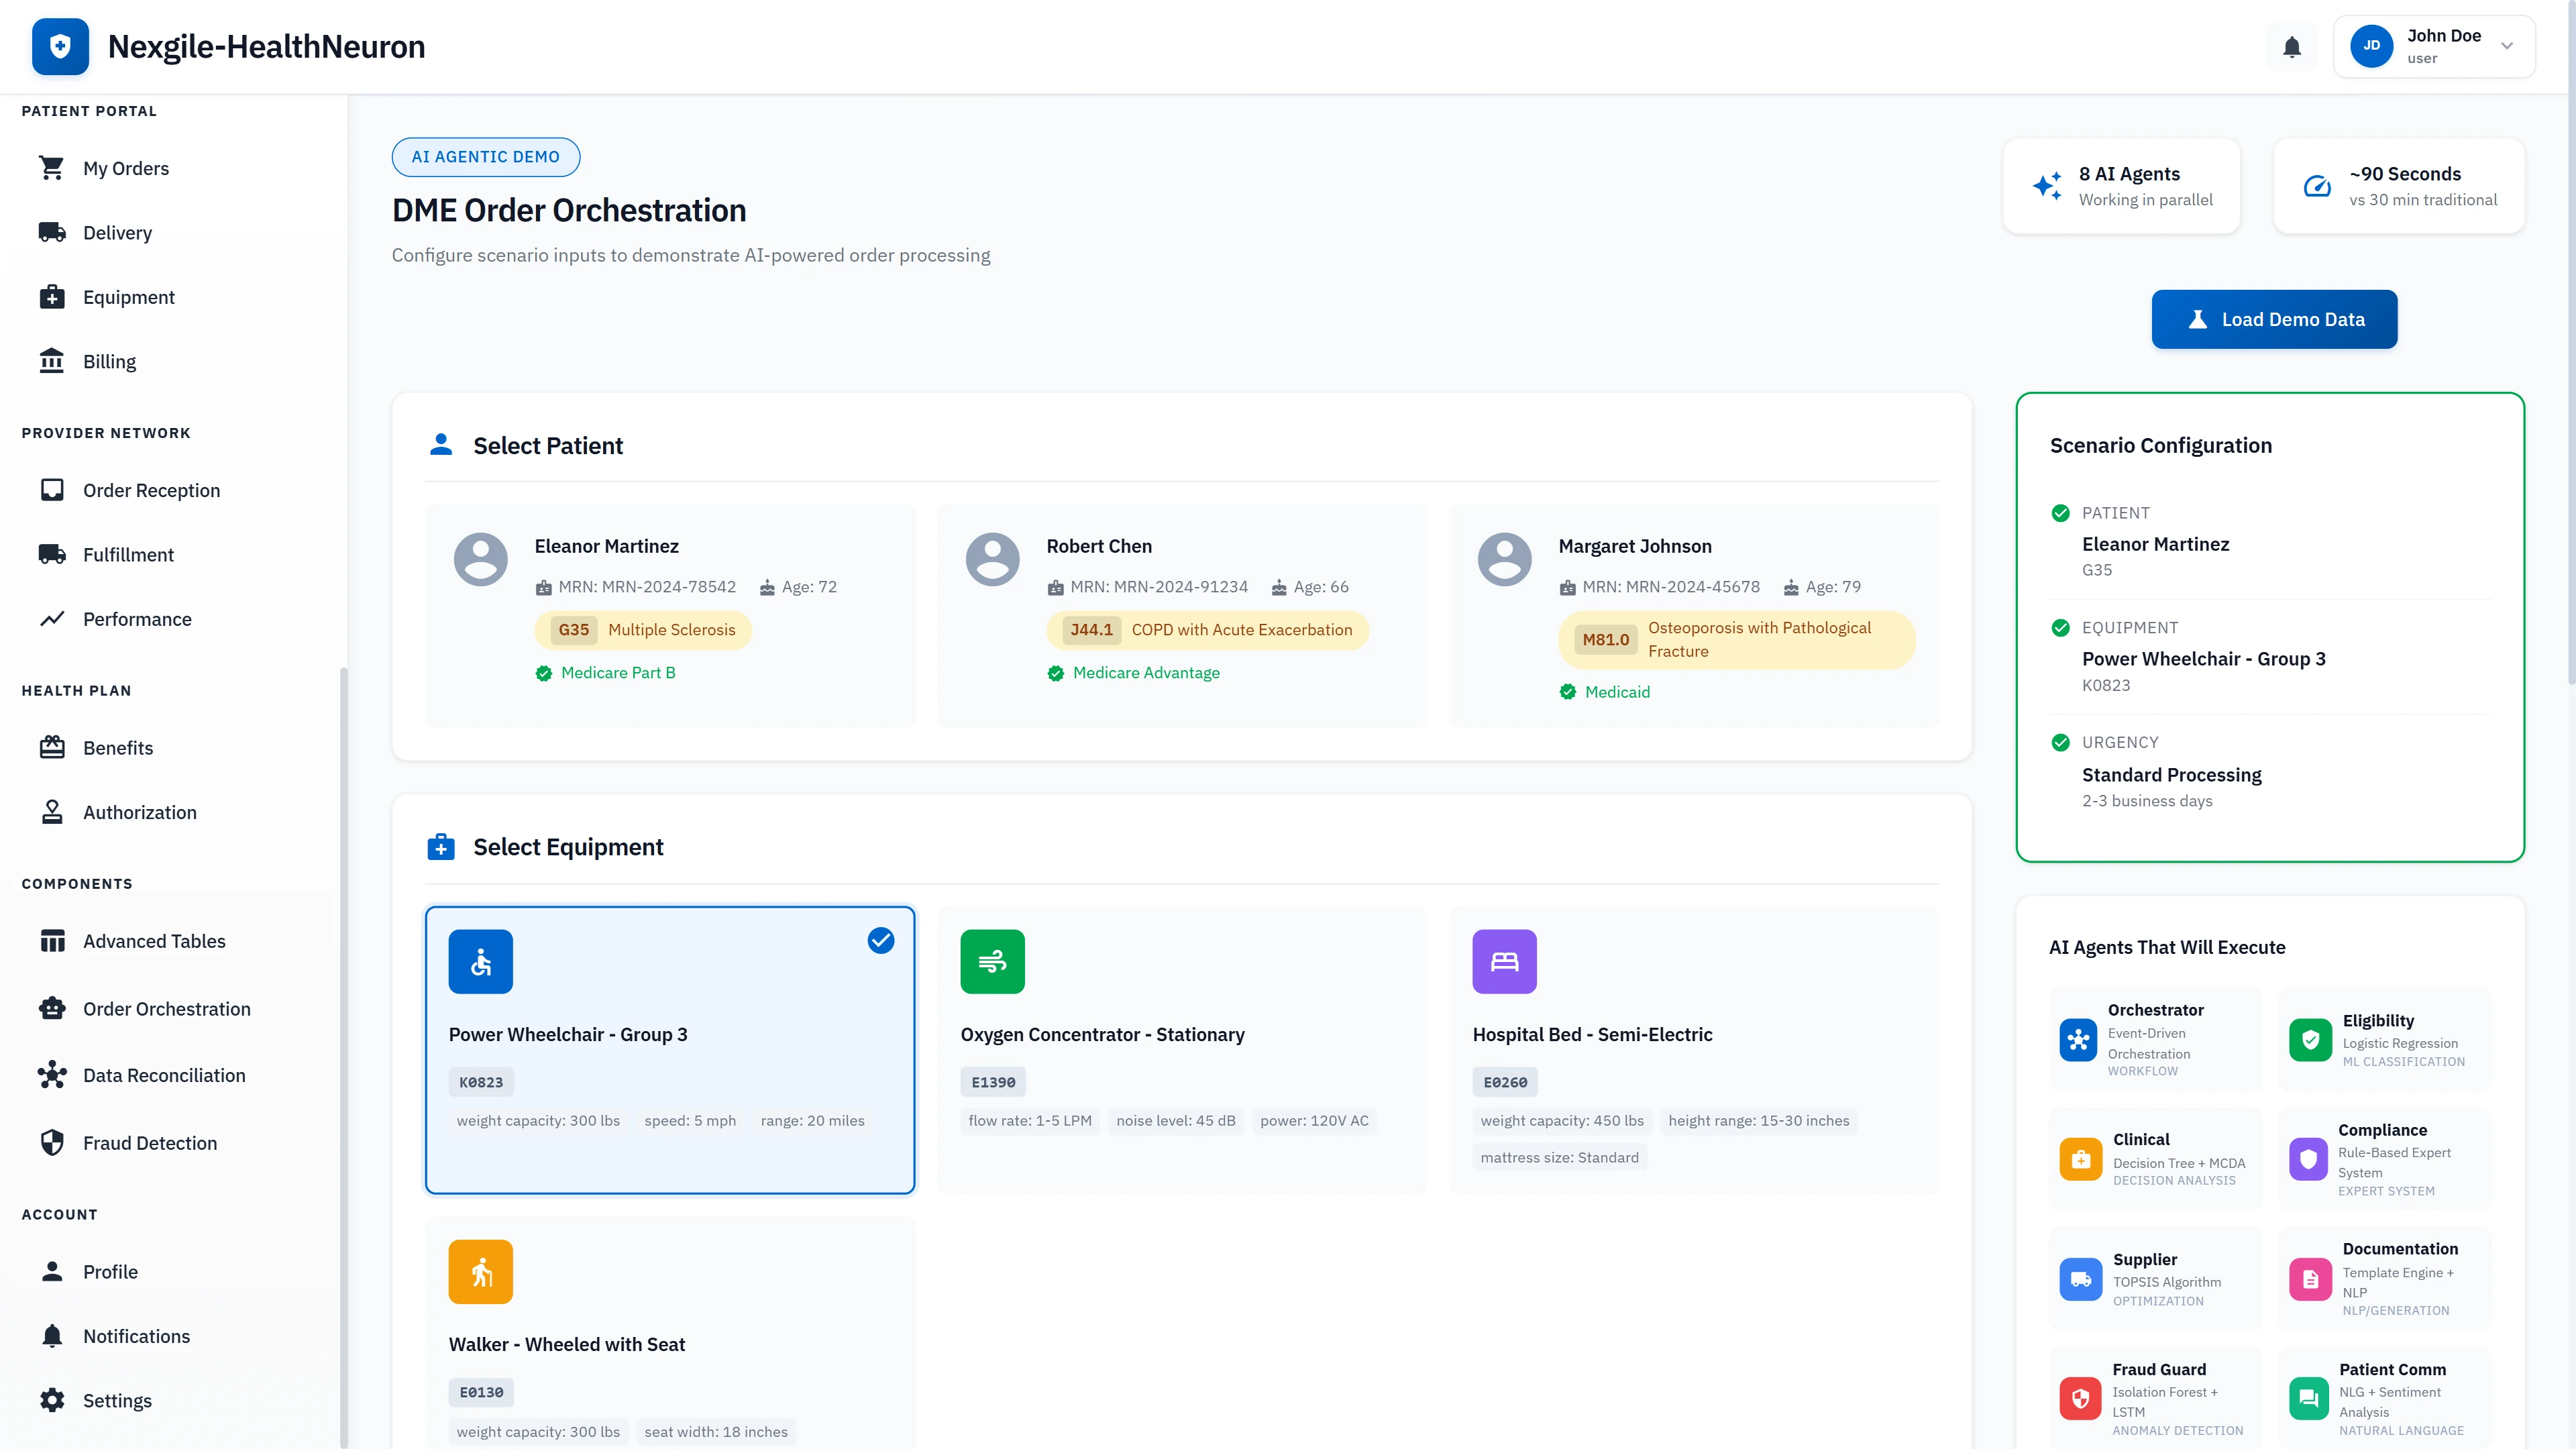The height and width of the screenshot is (1449, 2576).
Task: Open the Authorization link under Health Plan
Action: (x=140, y=812)
